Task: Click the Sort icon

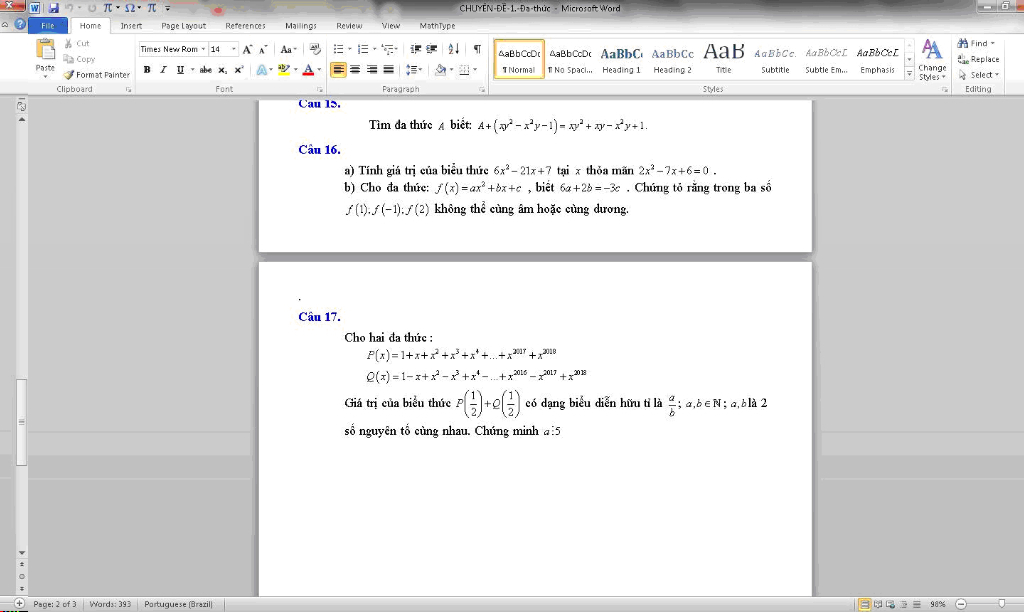Action: [x=454, y=49]
